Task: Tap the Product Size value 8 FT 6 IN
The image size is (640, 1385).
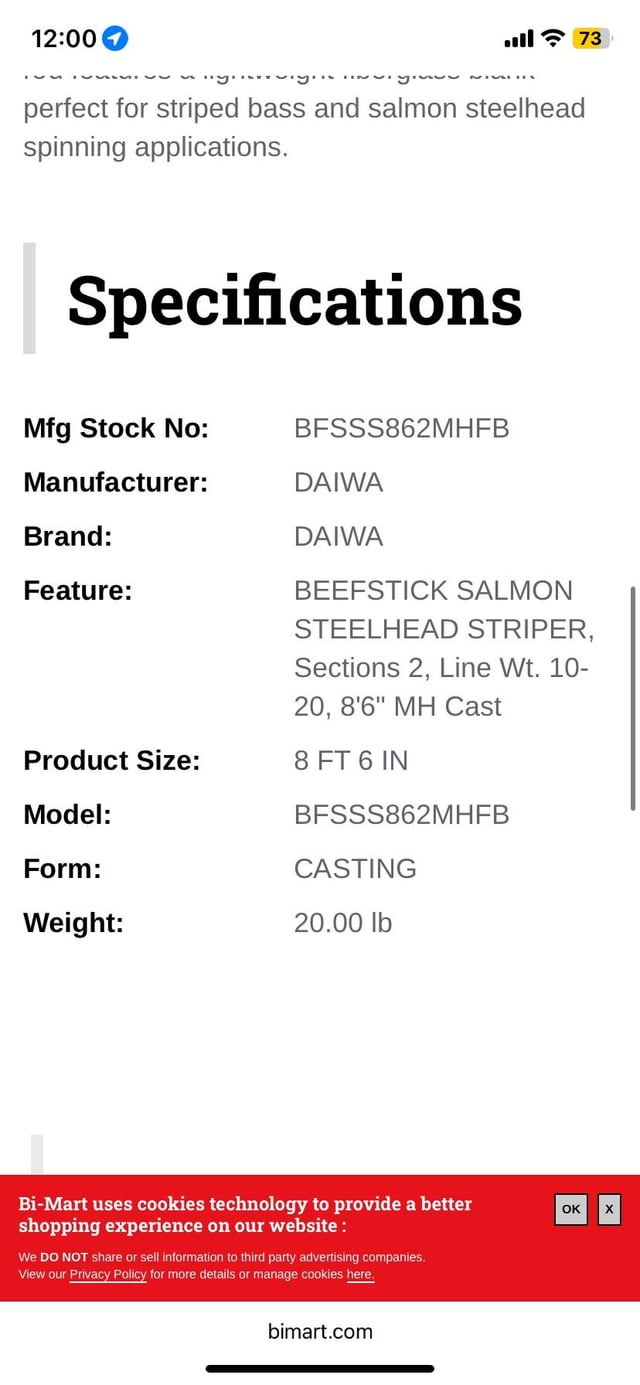Action: point(351,760)
